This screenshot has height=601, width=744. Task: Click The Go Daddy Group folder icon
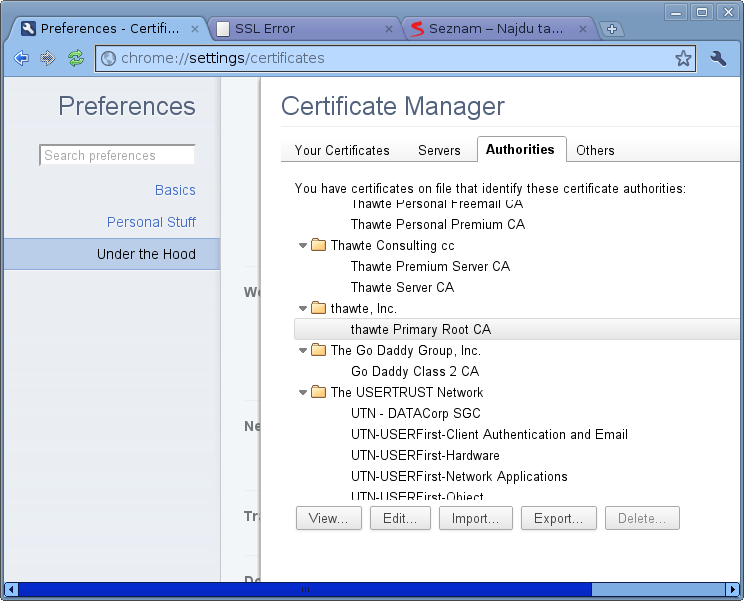pyautogui.click(x=318, y=350)
